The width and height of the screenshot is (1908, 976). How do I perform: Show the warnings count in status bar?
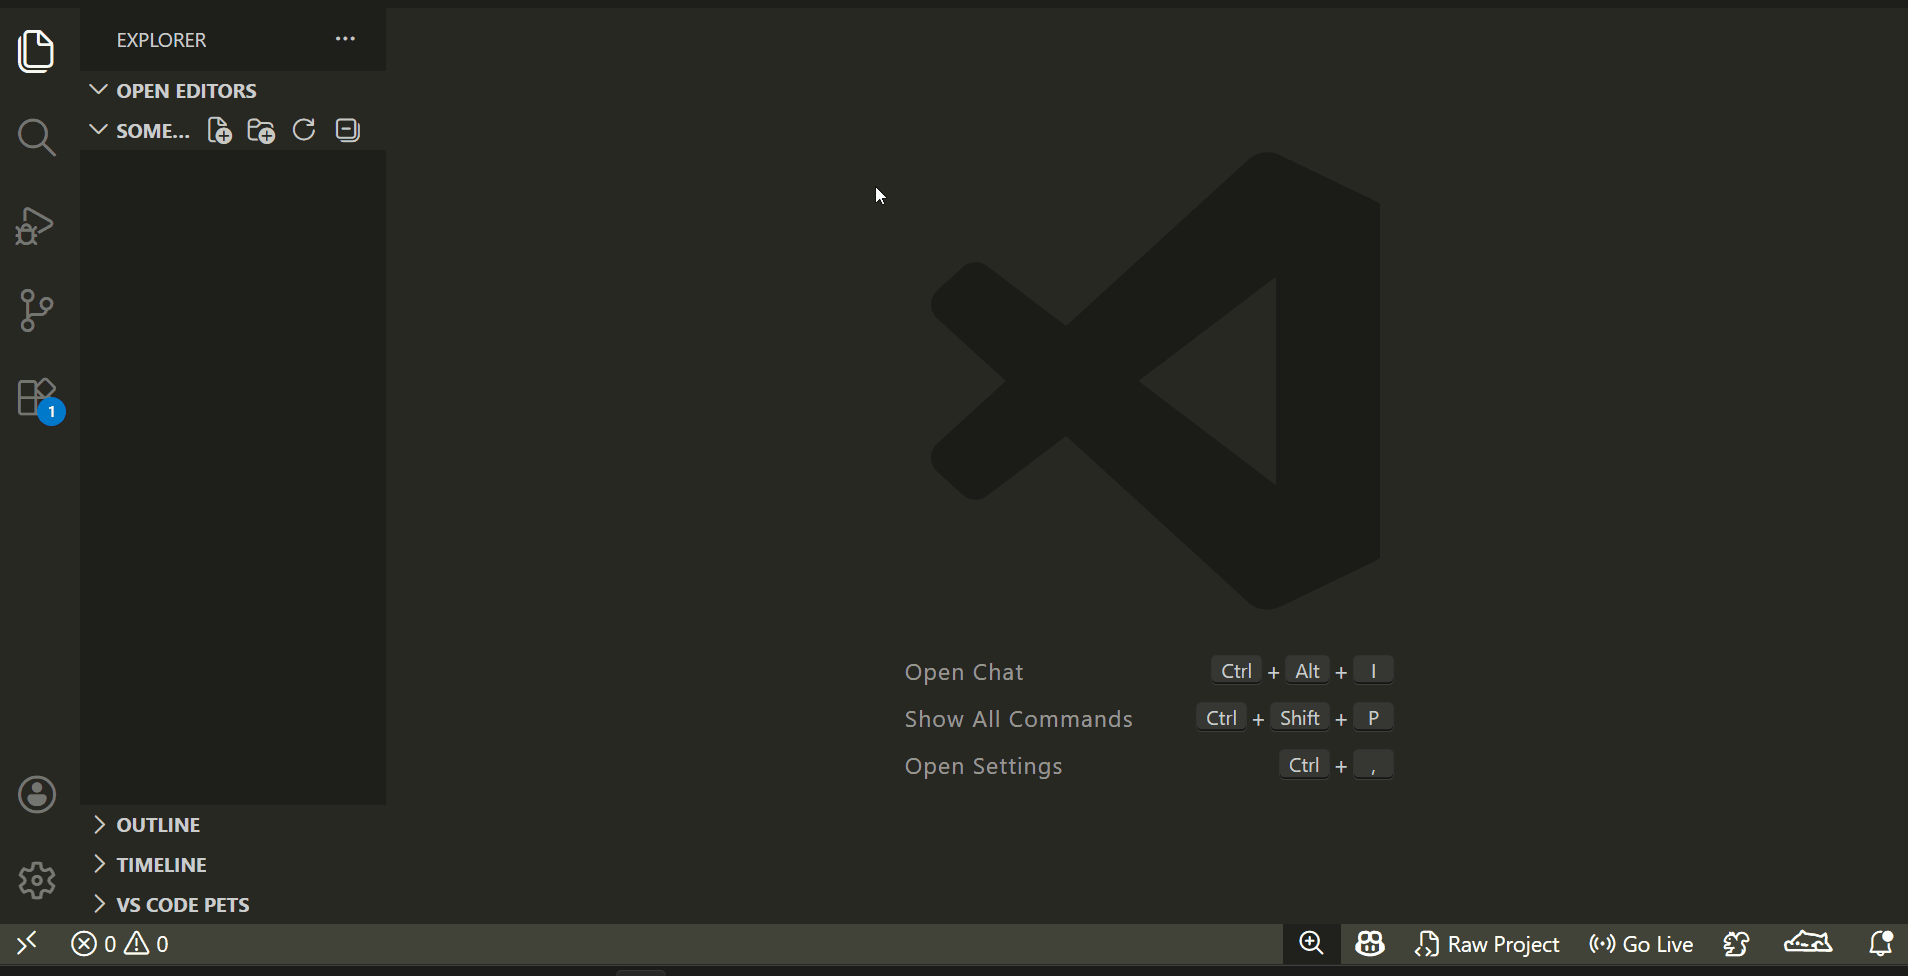146,944
